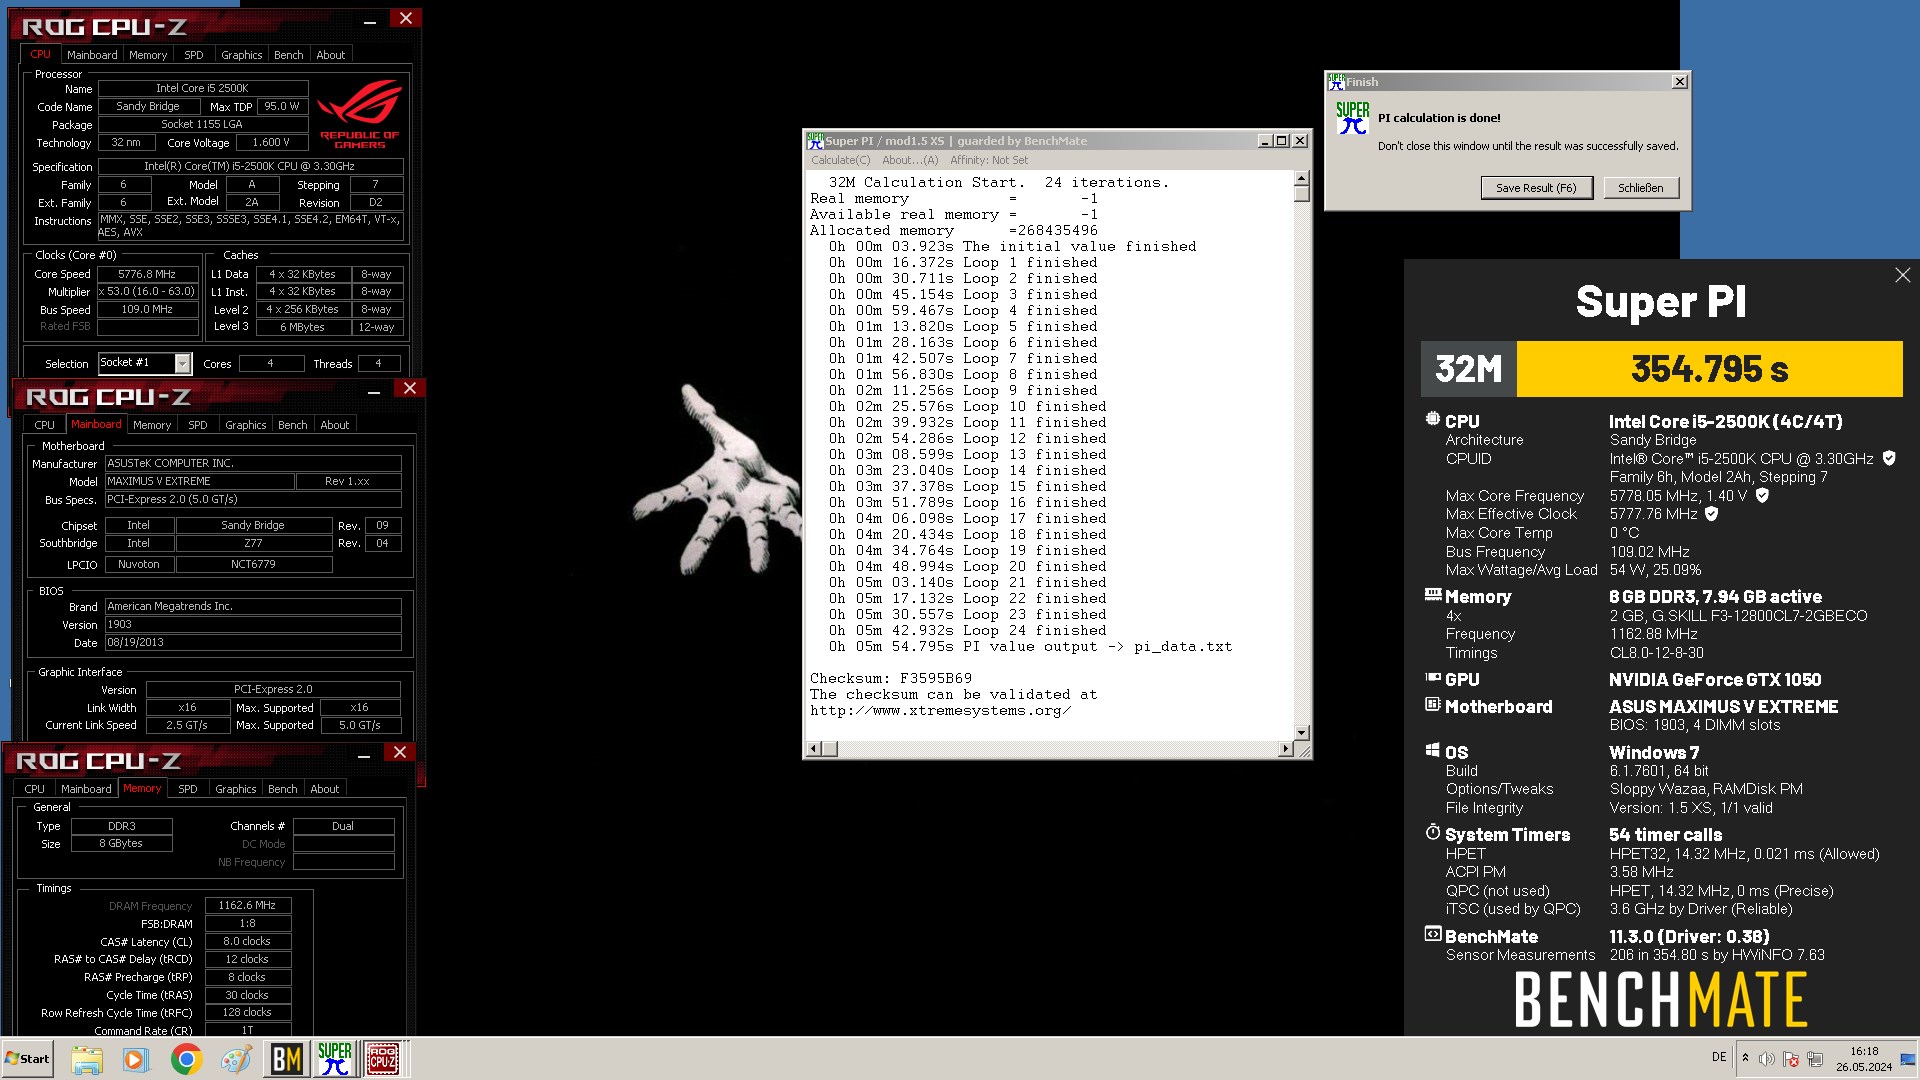
Task: Open About...(A) menu in Super PI
Action: 910,160
